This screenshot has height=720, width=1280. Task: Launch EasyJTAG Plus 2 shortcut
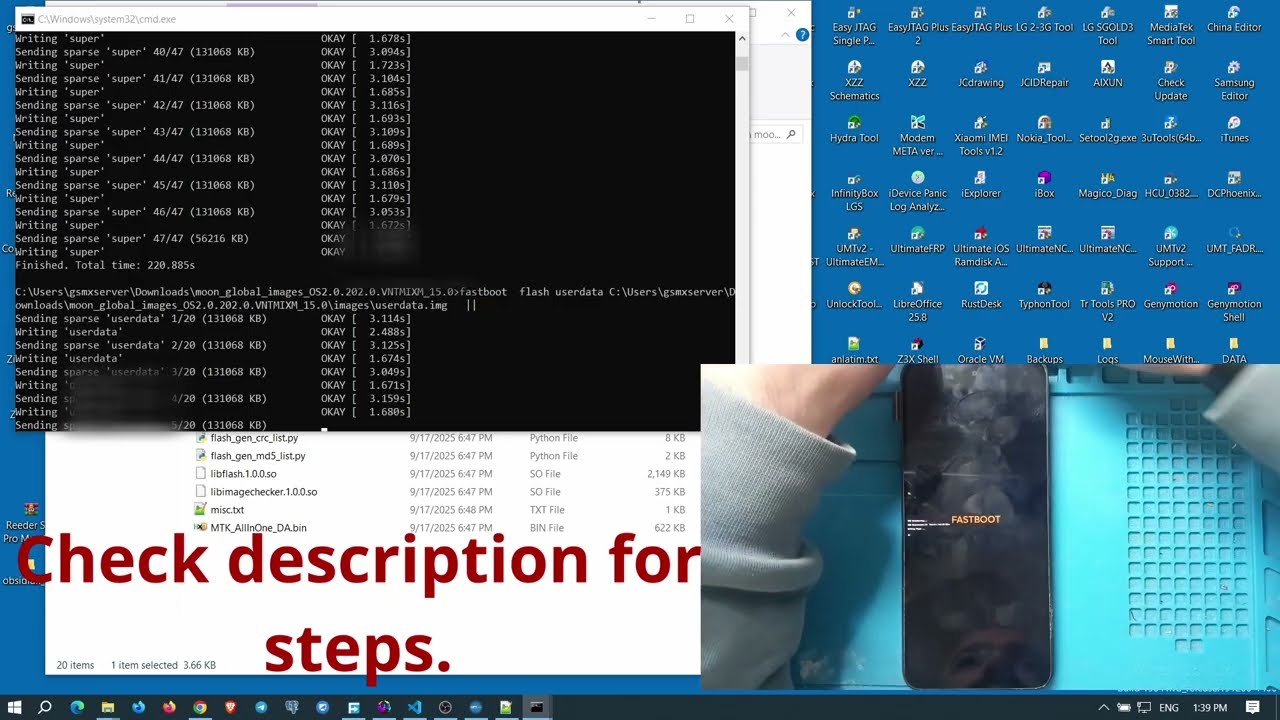click(x=917, y=26)
